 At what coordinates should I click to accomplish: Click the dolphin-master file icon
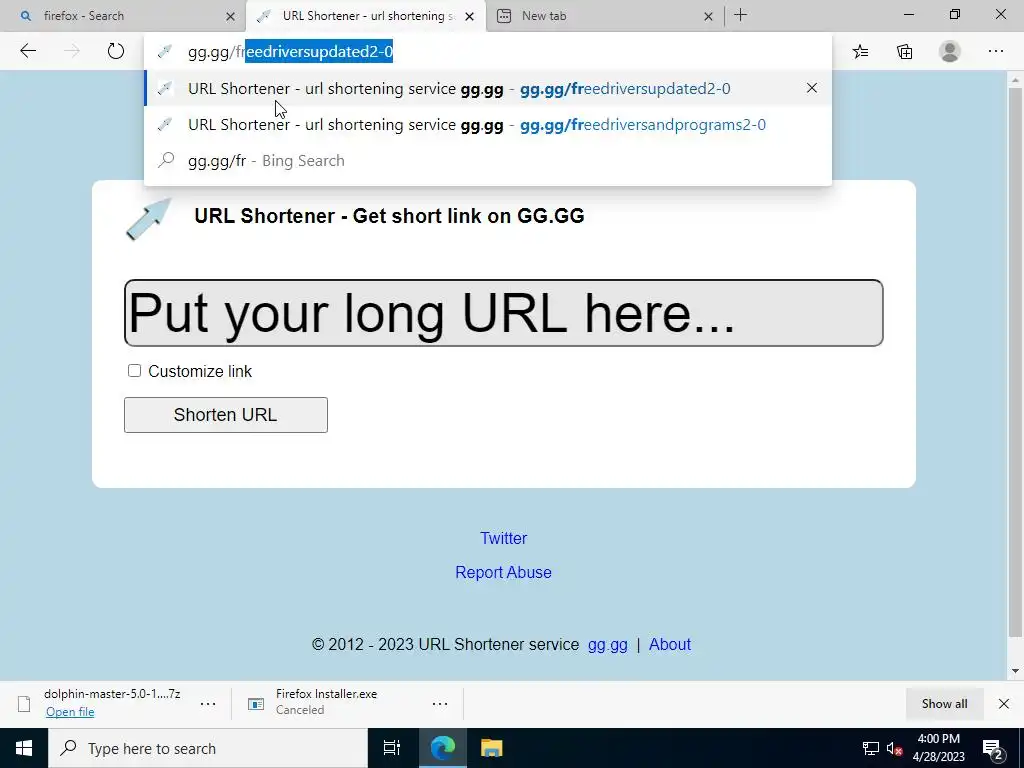[x=24, y=703]
